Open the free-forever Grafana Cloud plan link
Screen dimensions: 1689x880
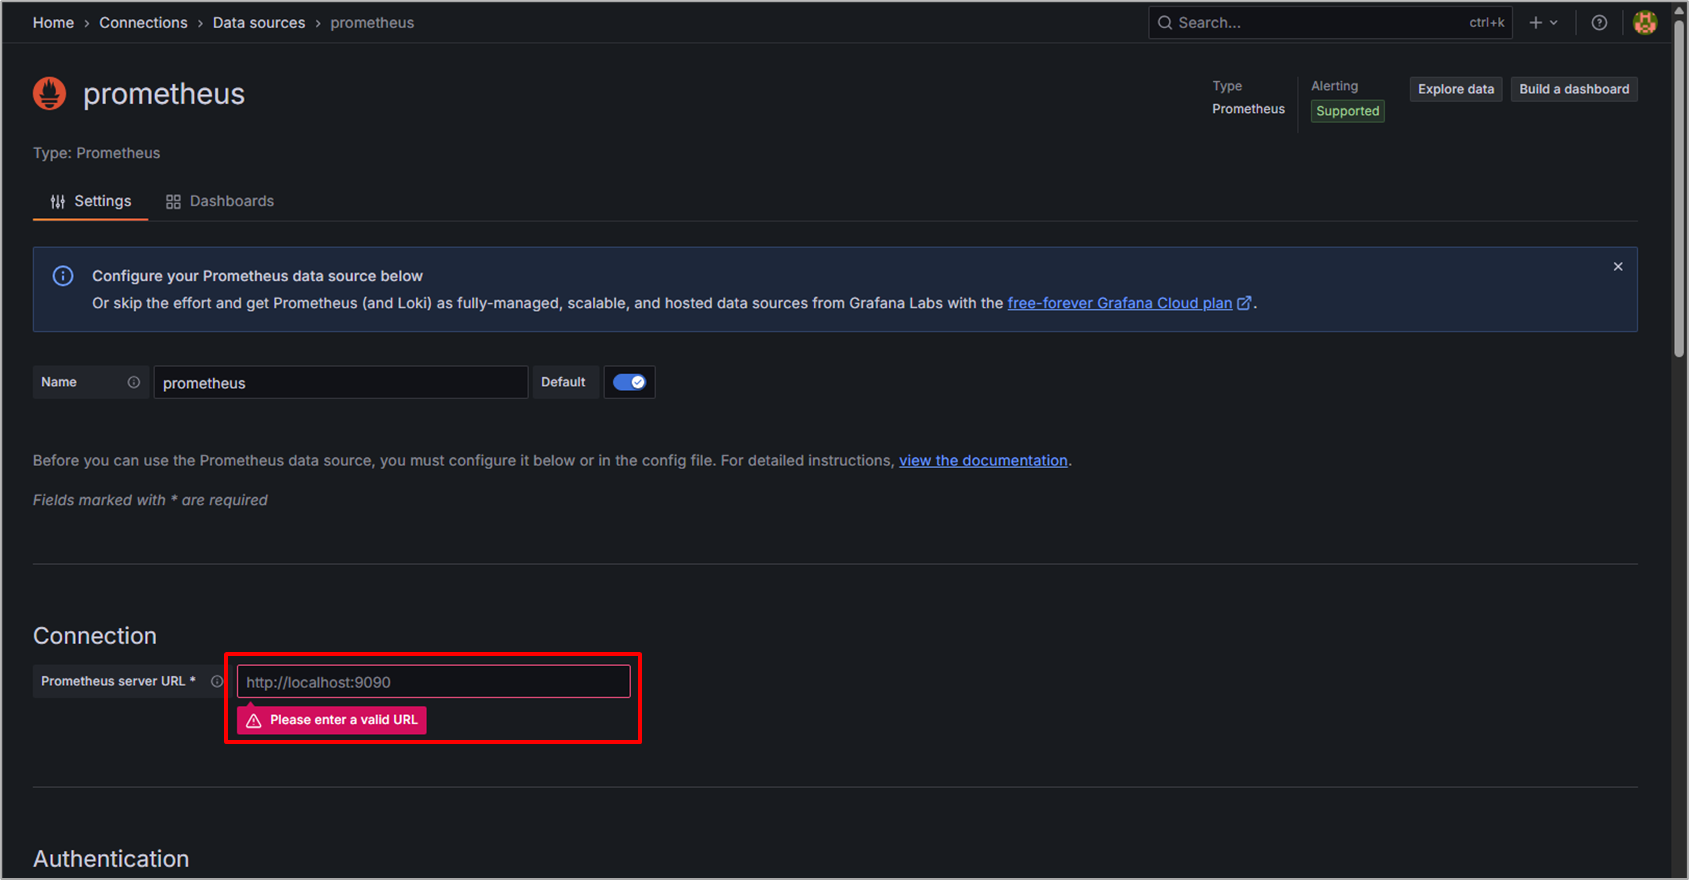[x=1119, y=303]
